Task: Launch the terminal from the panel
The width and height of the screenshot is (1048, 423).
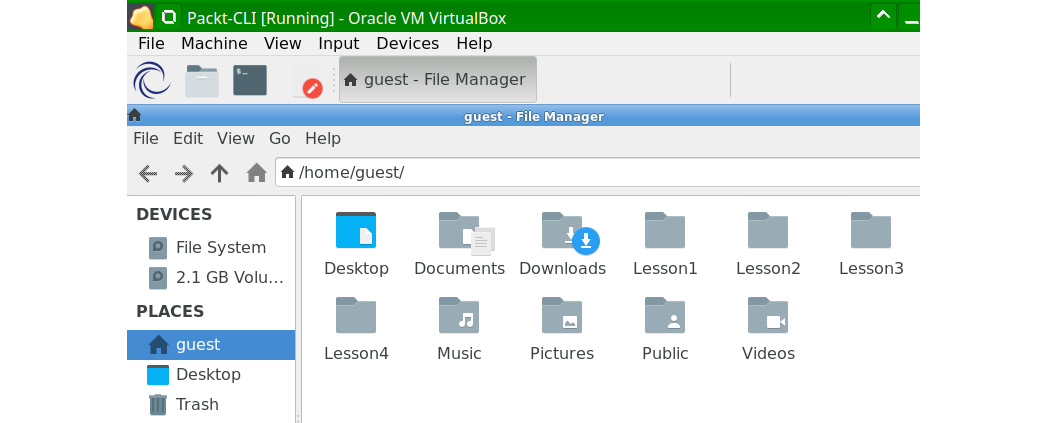Action: tap(250, 80)
